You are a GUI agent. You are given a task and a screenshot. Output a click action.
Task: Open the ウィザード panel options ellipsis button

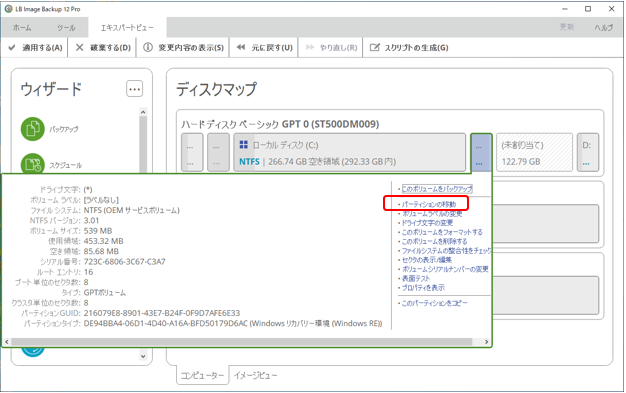(135, 89)
